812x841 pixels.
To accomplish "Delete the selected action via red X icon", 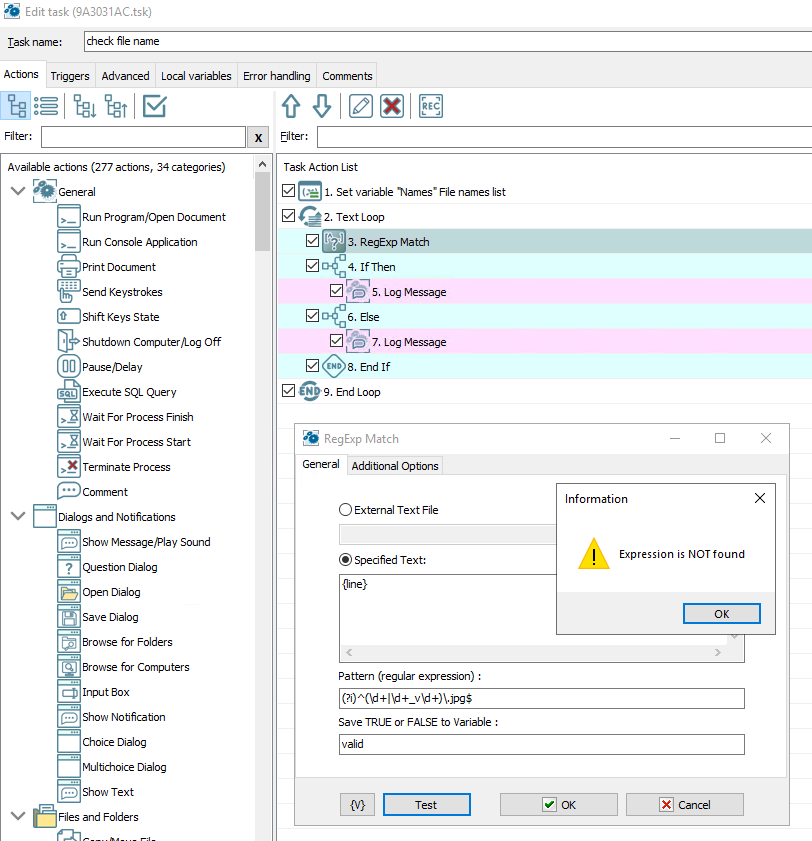I will 390,106.
